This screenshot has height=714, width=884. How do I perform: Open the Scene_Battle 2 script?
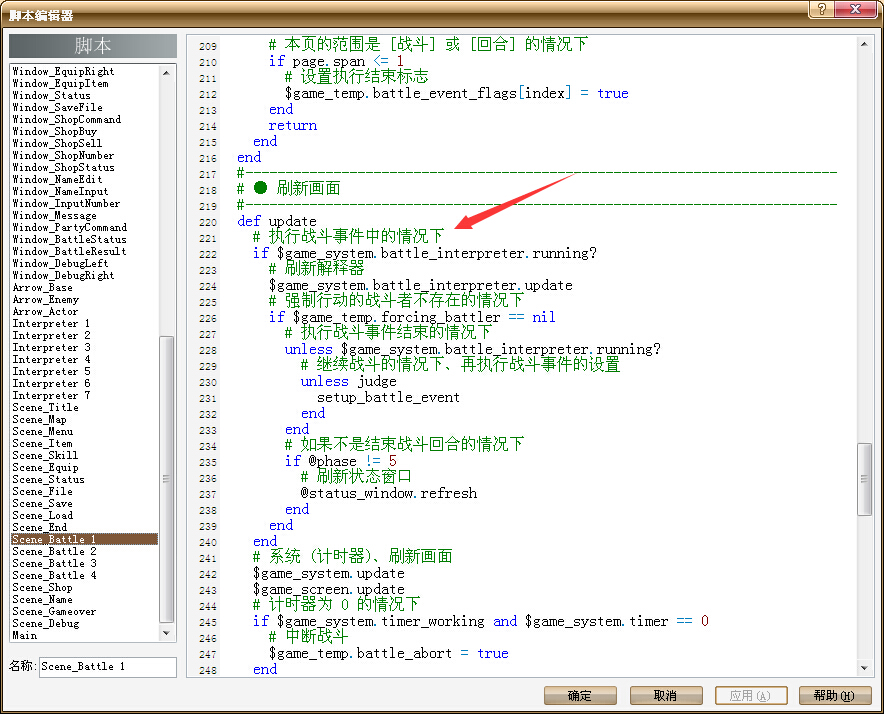point(55,552)
